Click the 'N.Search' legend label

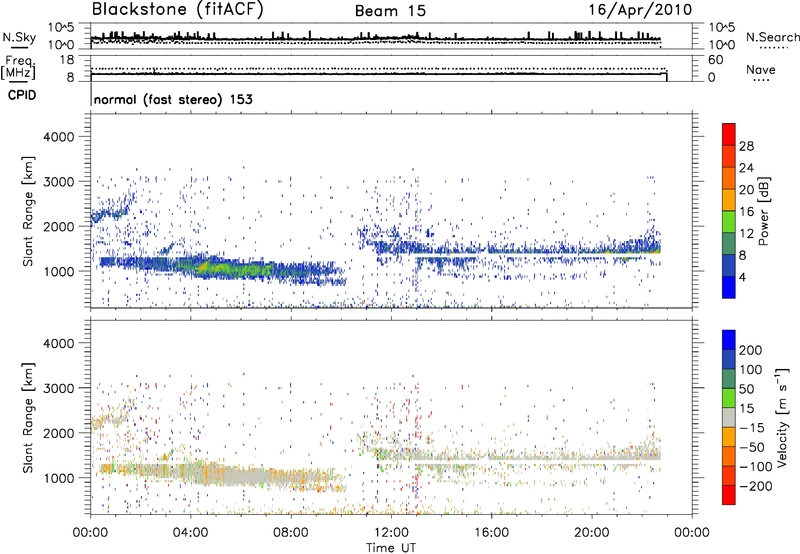click(x=772, y=37)
